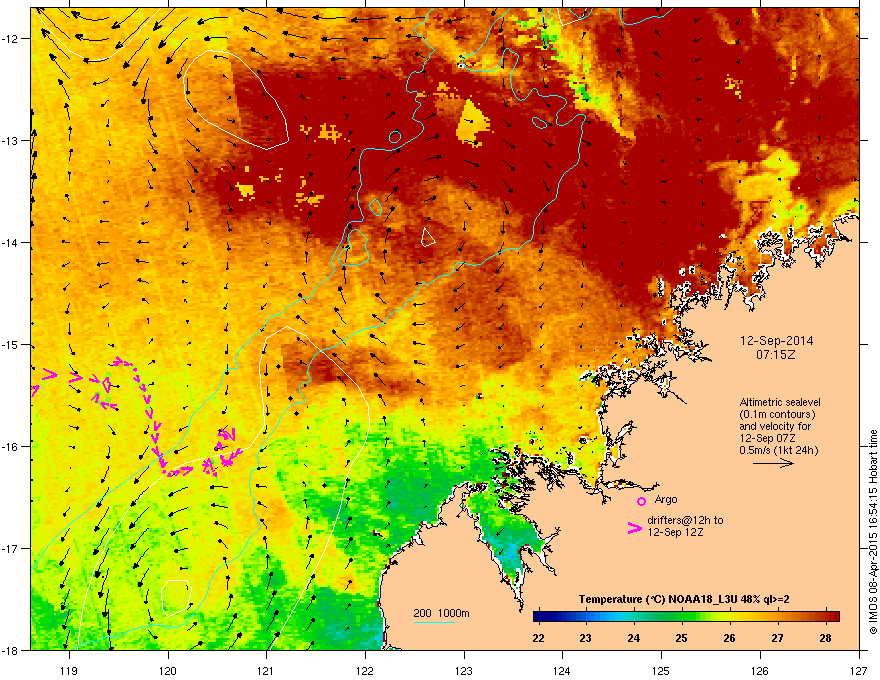Click the Argo circle legend marker
This screenshot has height=680, width=880.
point(641,502)
